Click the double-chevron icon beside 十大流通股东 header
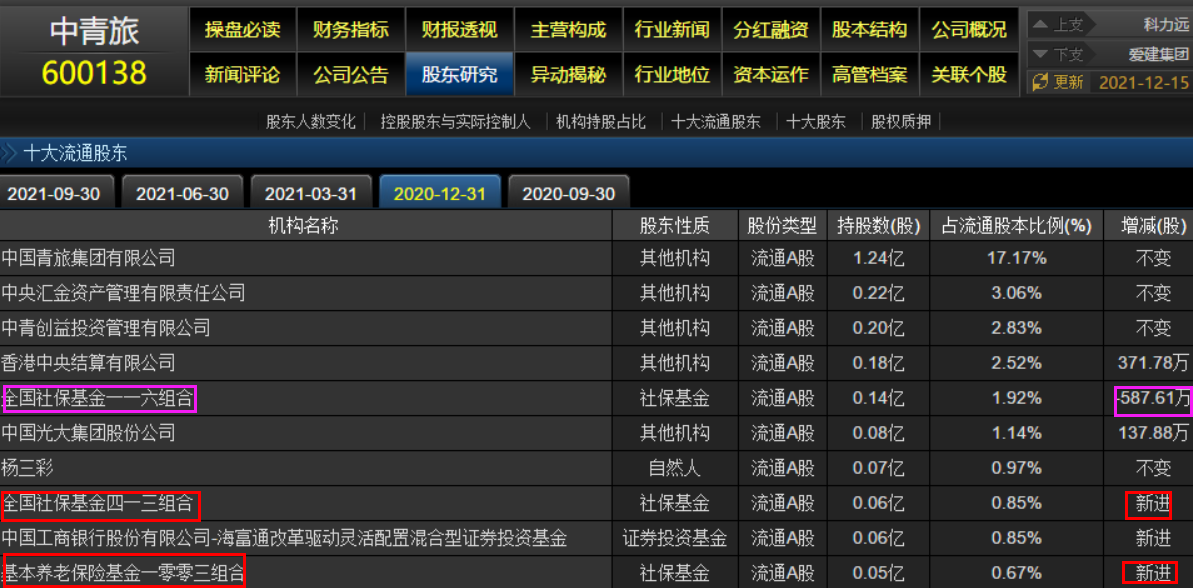 pyautogui.click(x=9, y=154)
